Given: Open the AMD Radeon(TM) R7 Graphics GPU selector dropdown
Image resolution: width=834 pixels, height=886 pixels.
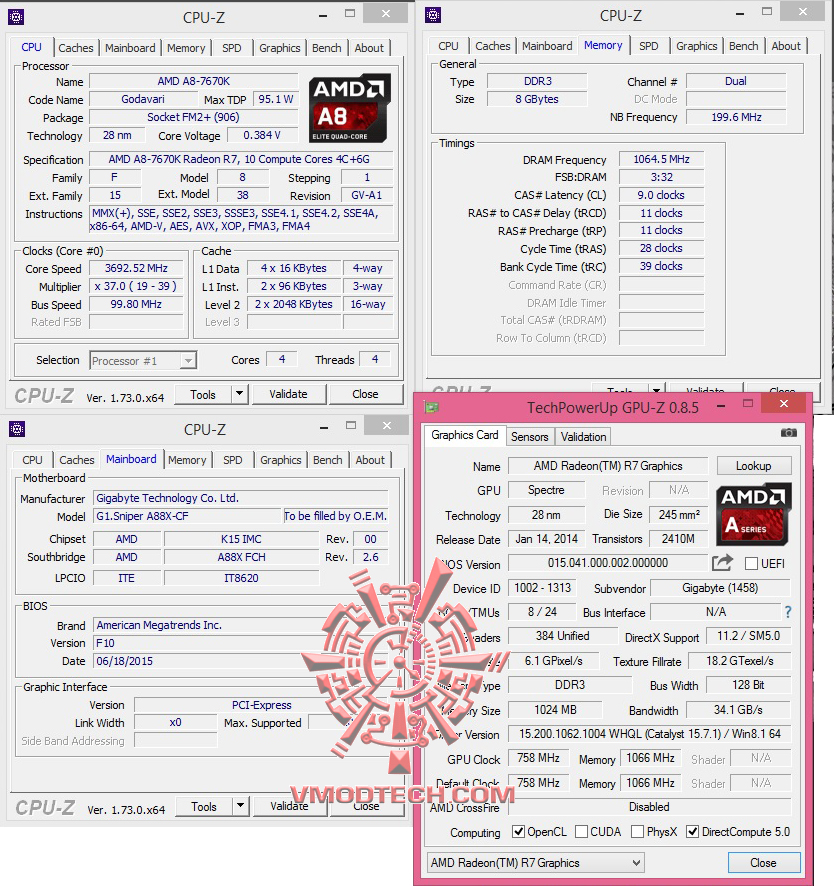Looking at the screenshot, I should (x=535, y=863).
